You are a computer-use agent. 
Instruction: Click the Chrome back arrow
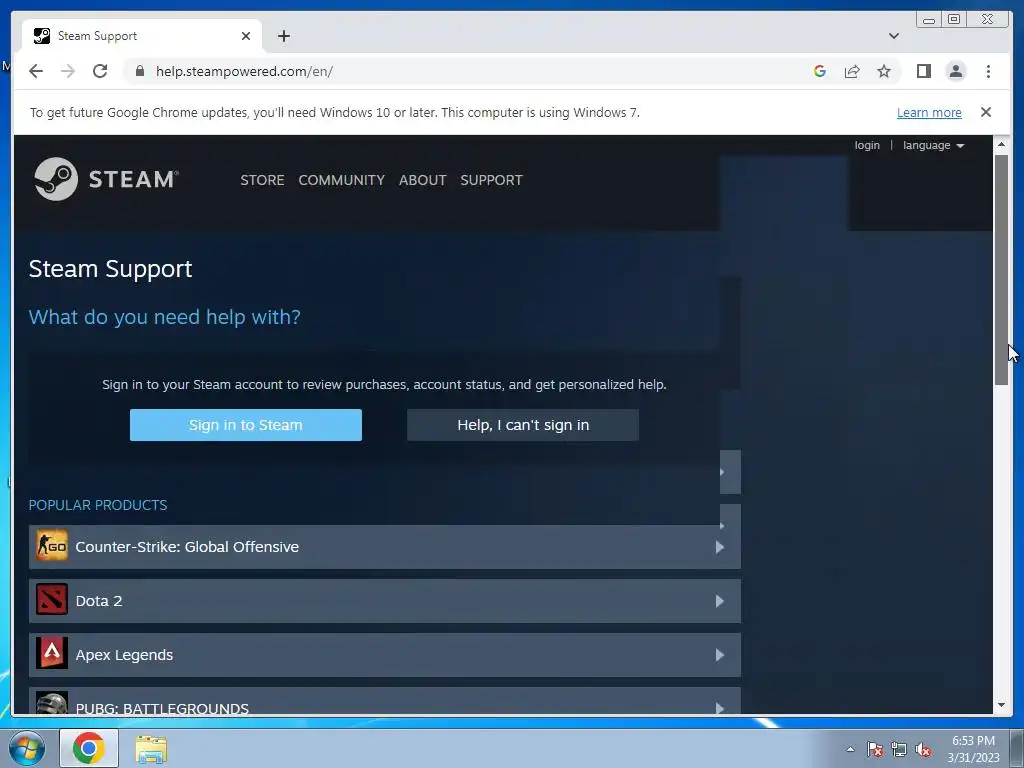pos(36,71)
